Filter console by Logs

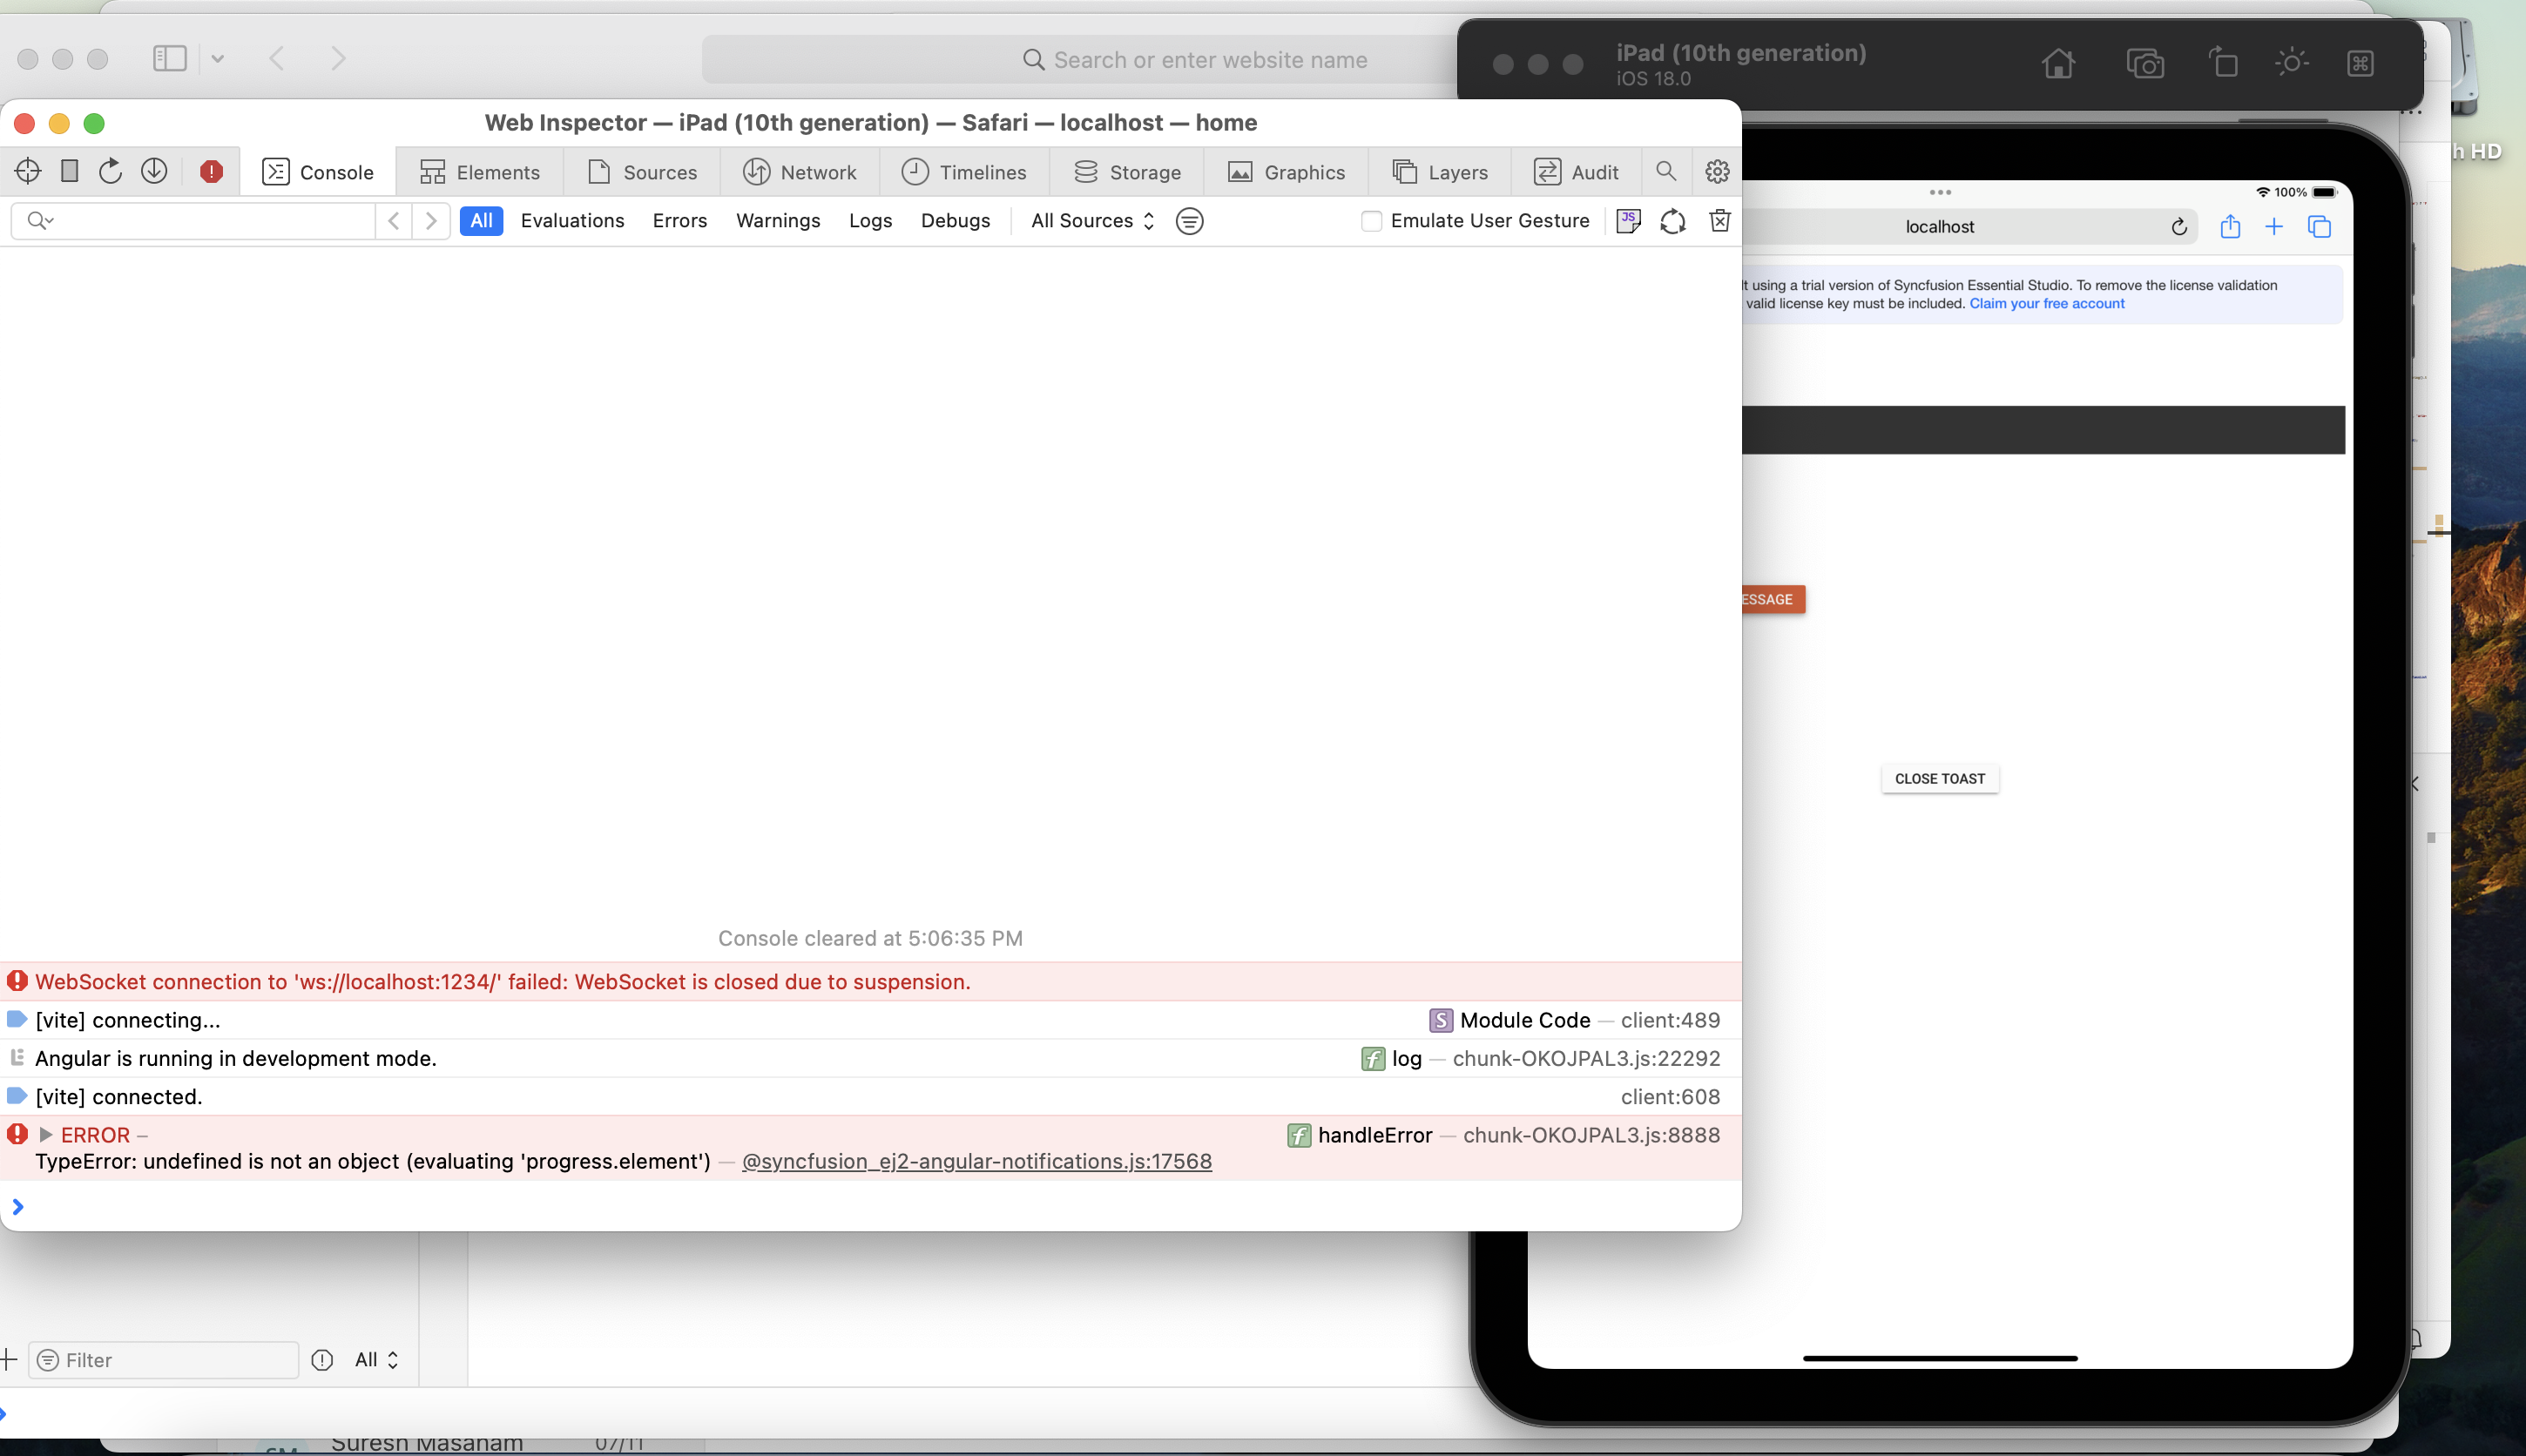click(x=870, y=221)
